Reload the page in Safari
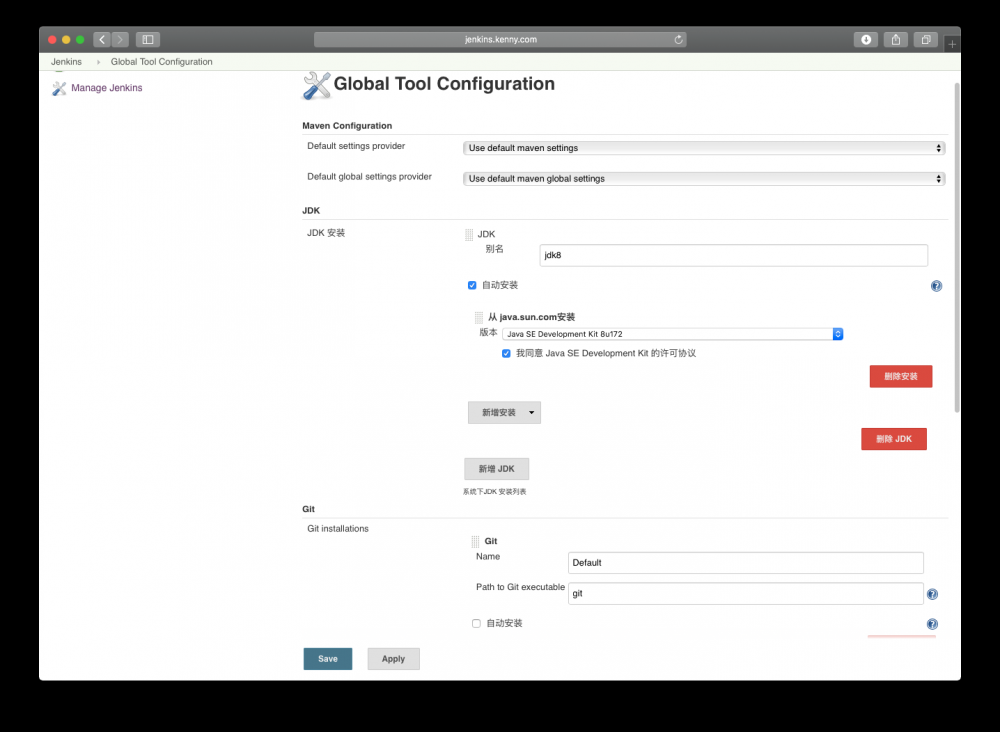 pyautogui.click(x=678, y=39)
